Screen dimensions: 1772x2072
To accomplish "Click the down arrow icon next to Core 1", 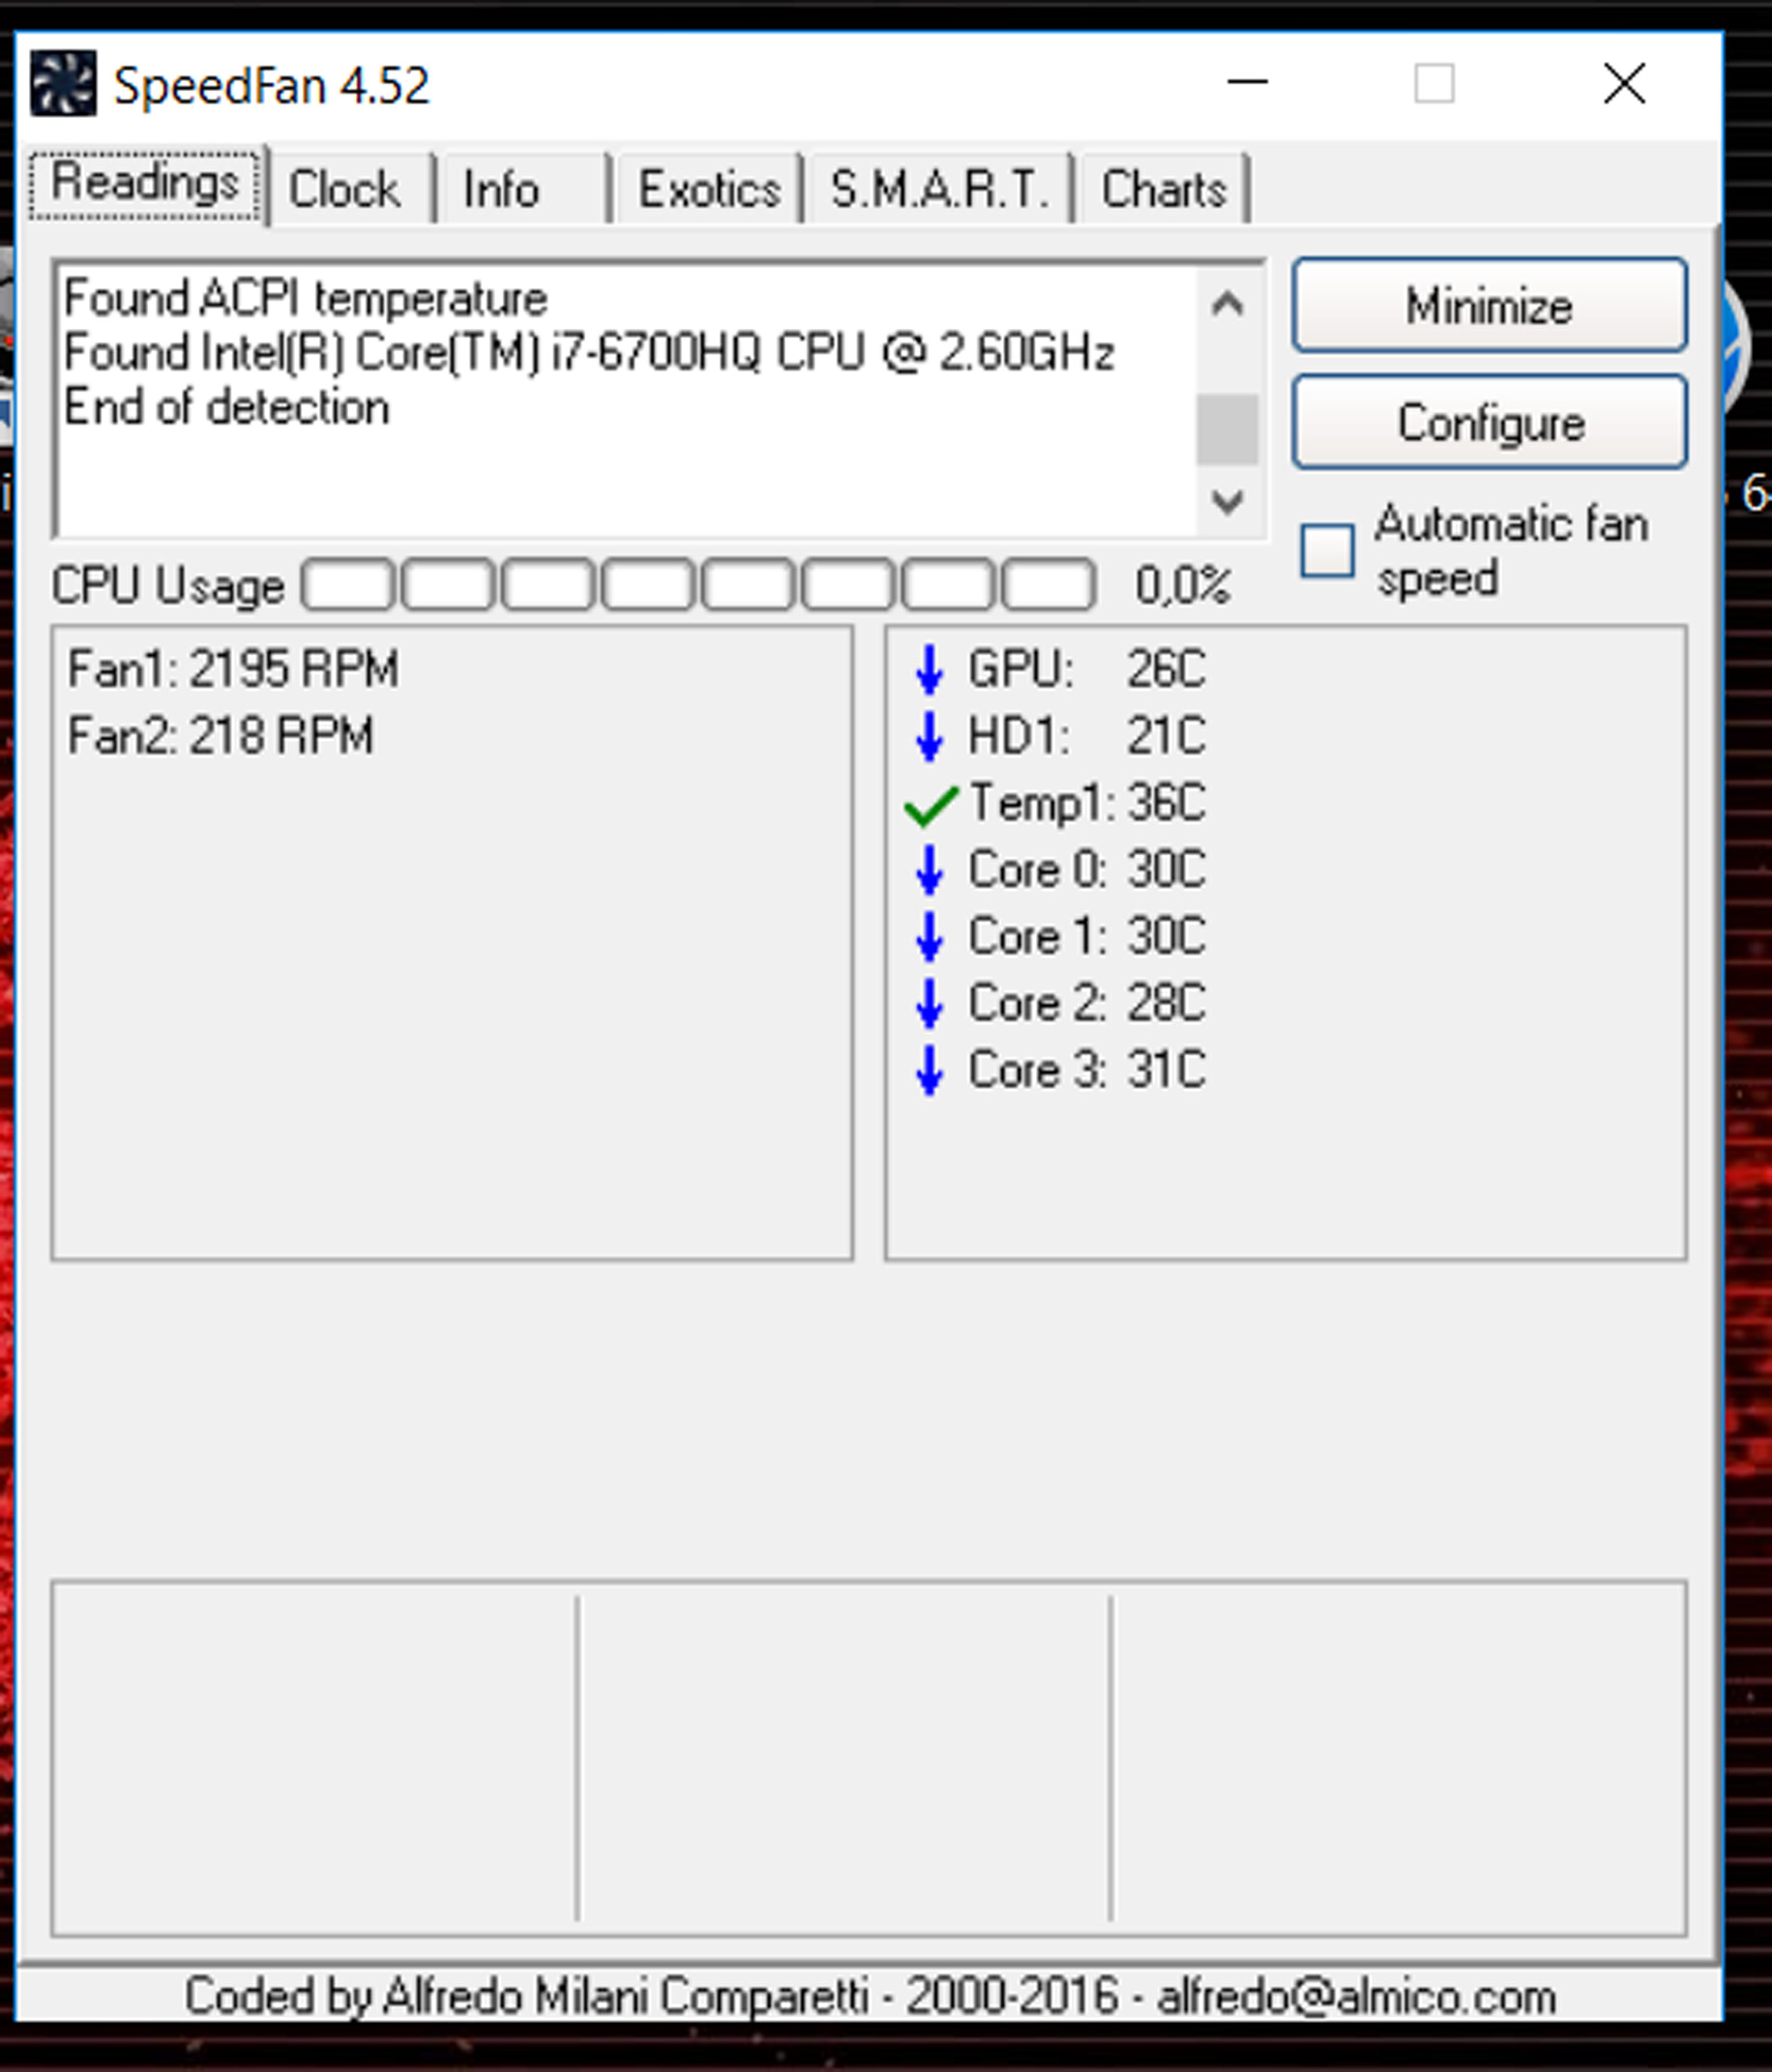I will (x=929, y=936).
